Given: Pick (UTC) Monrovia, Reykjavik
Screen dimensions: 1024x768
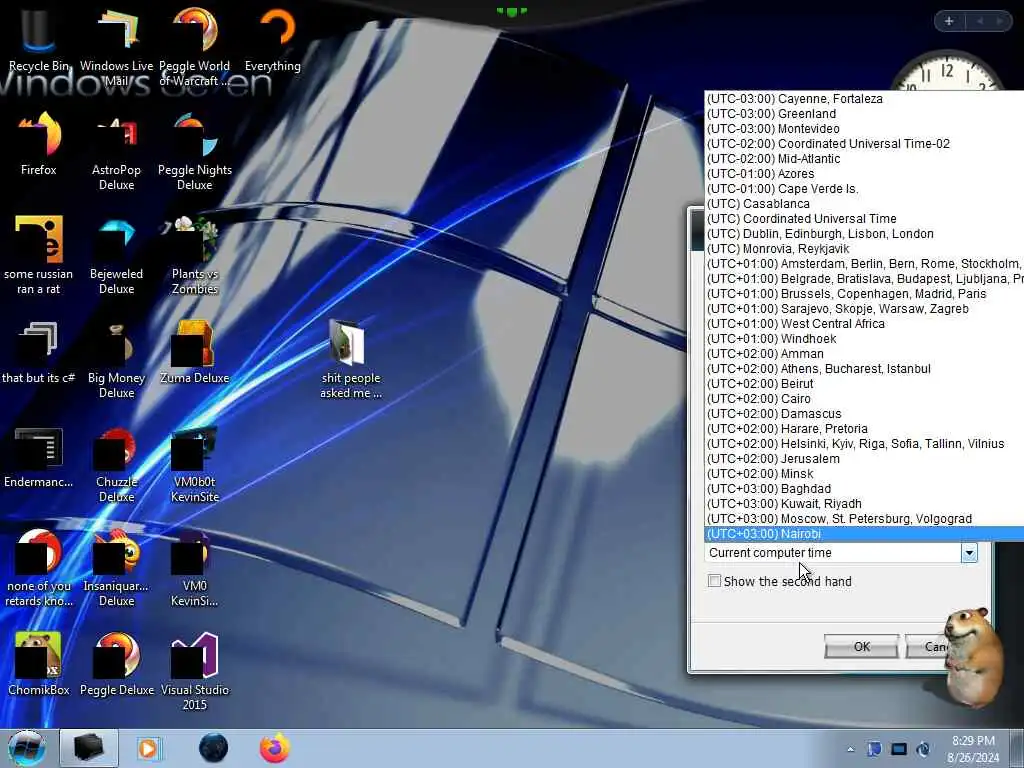Looking at the screenshot, I should (x=865, y=249).
